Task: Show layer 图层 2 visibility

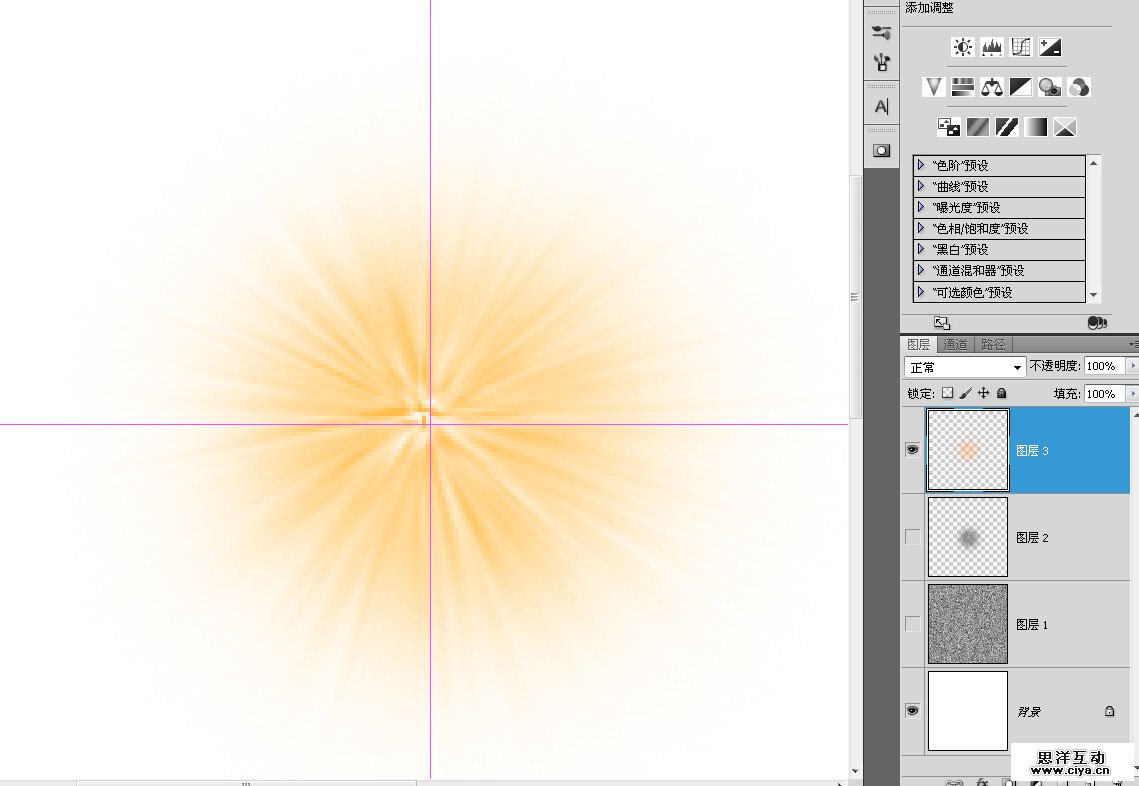Action: pyautogui.click(x=912, y=537)
